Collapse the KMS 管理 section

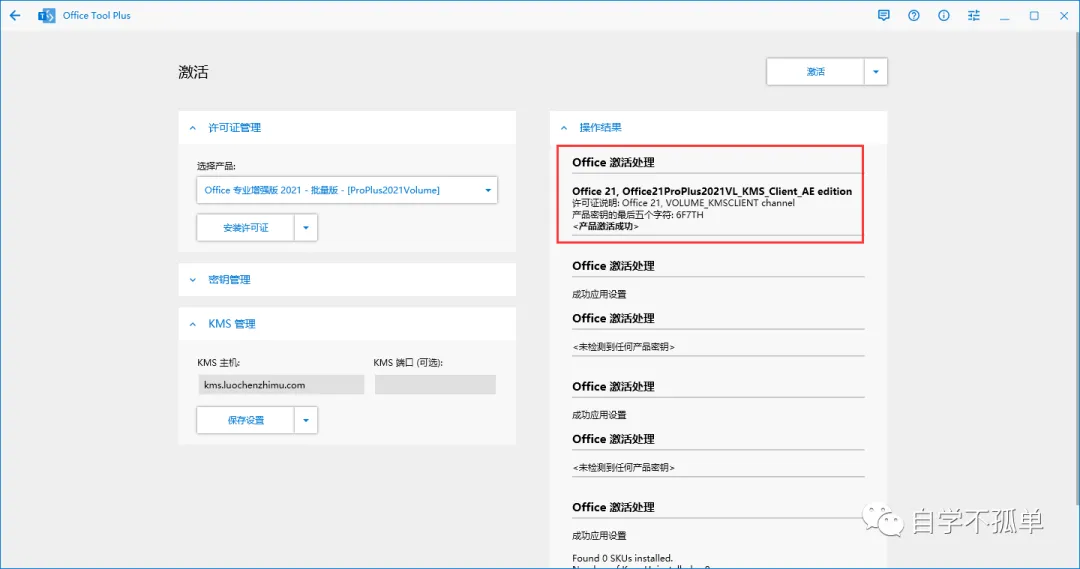pyautogui.click(x=193, y=324)
